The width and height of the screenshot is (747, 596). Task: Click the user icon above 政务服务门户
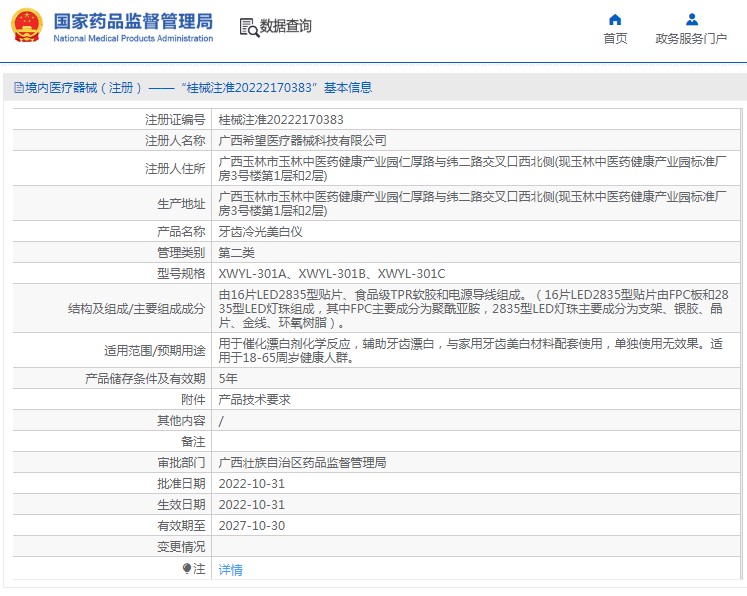692,20
